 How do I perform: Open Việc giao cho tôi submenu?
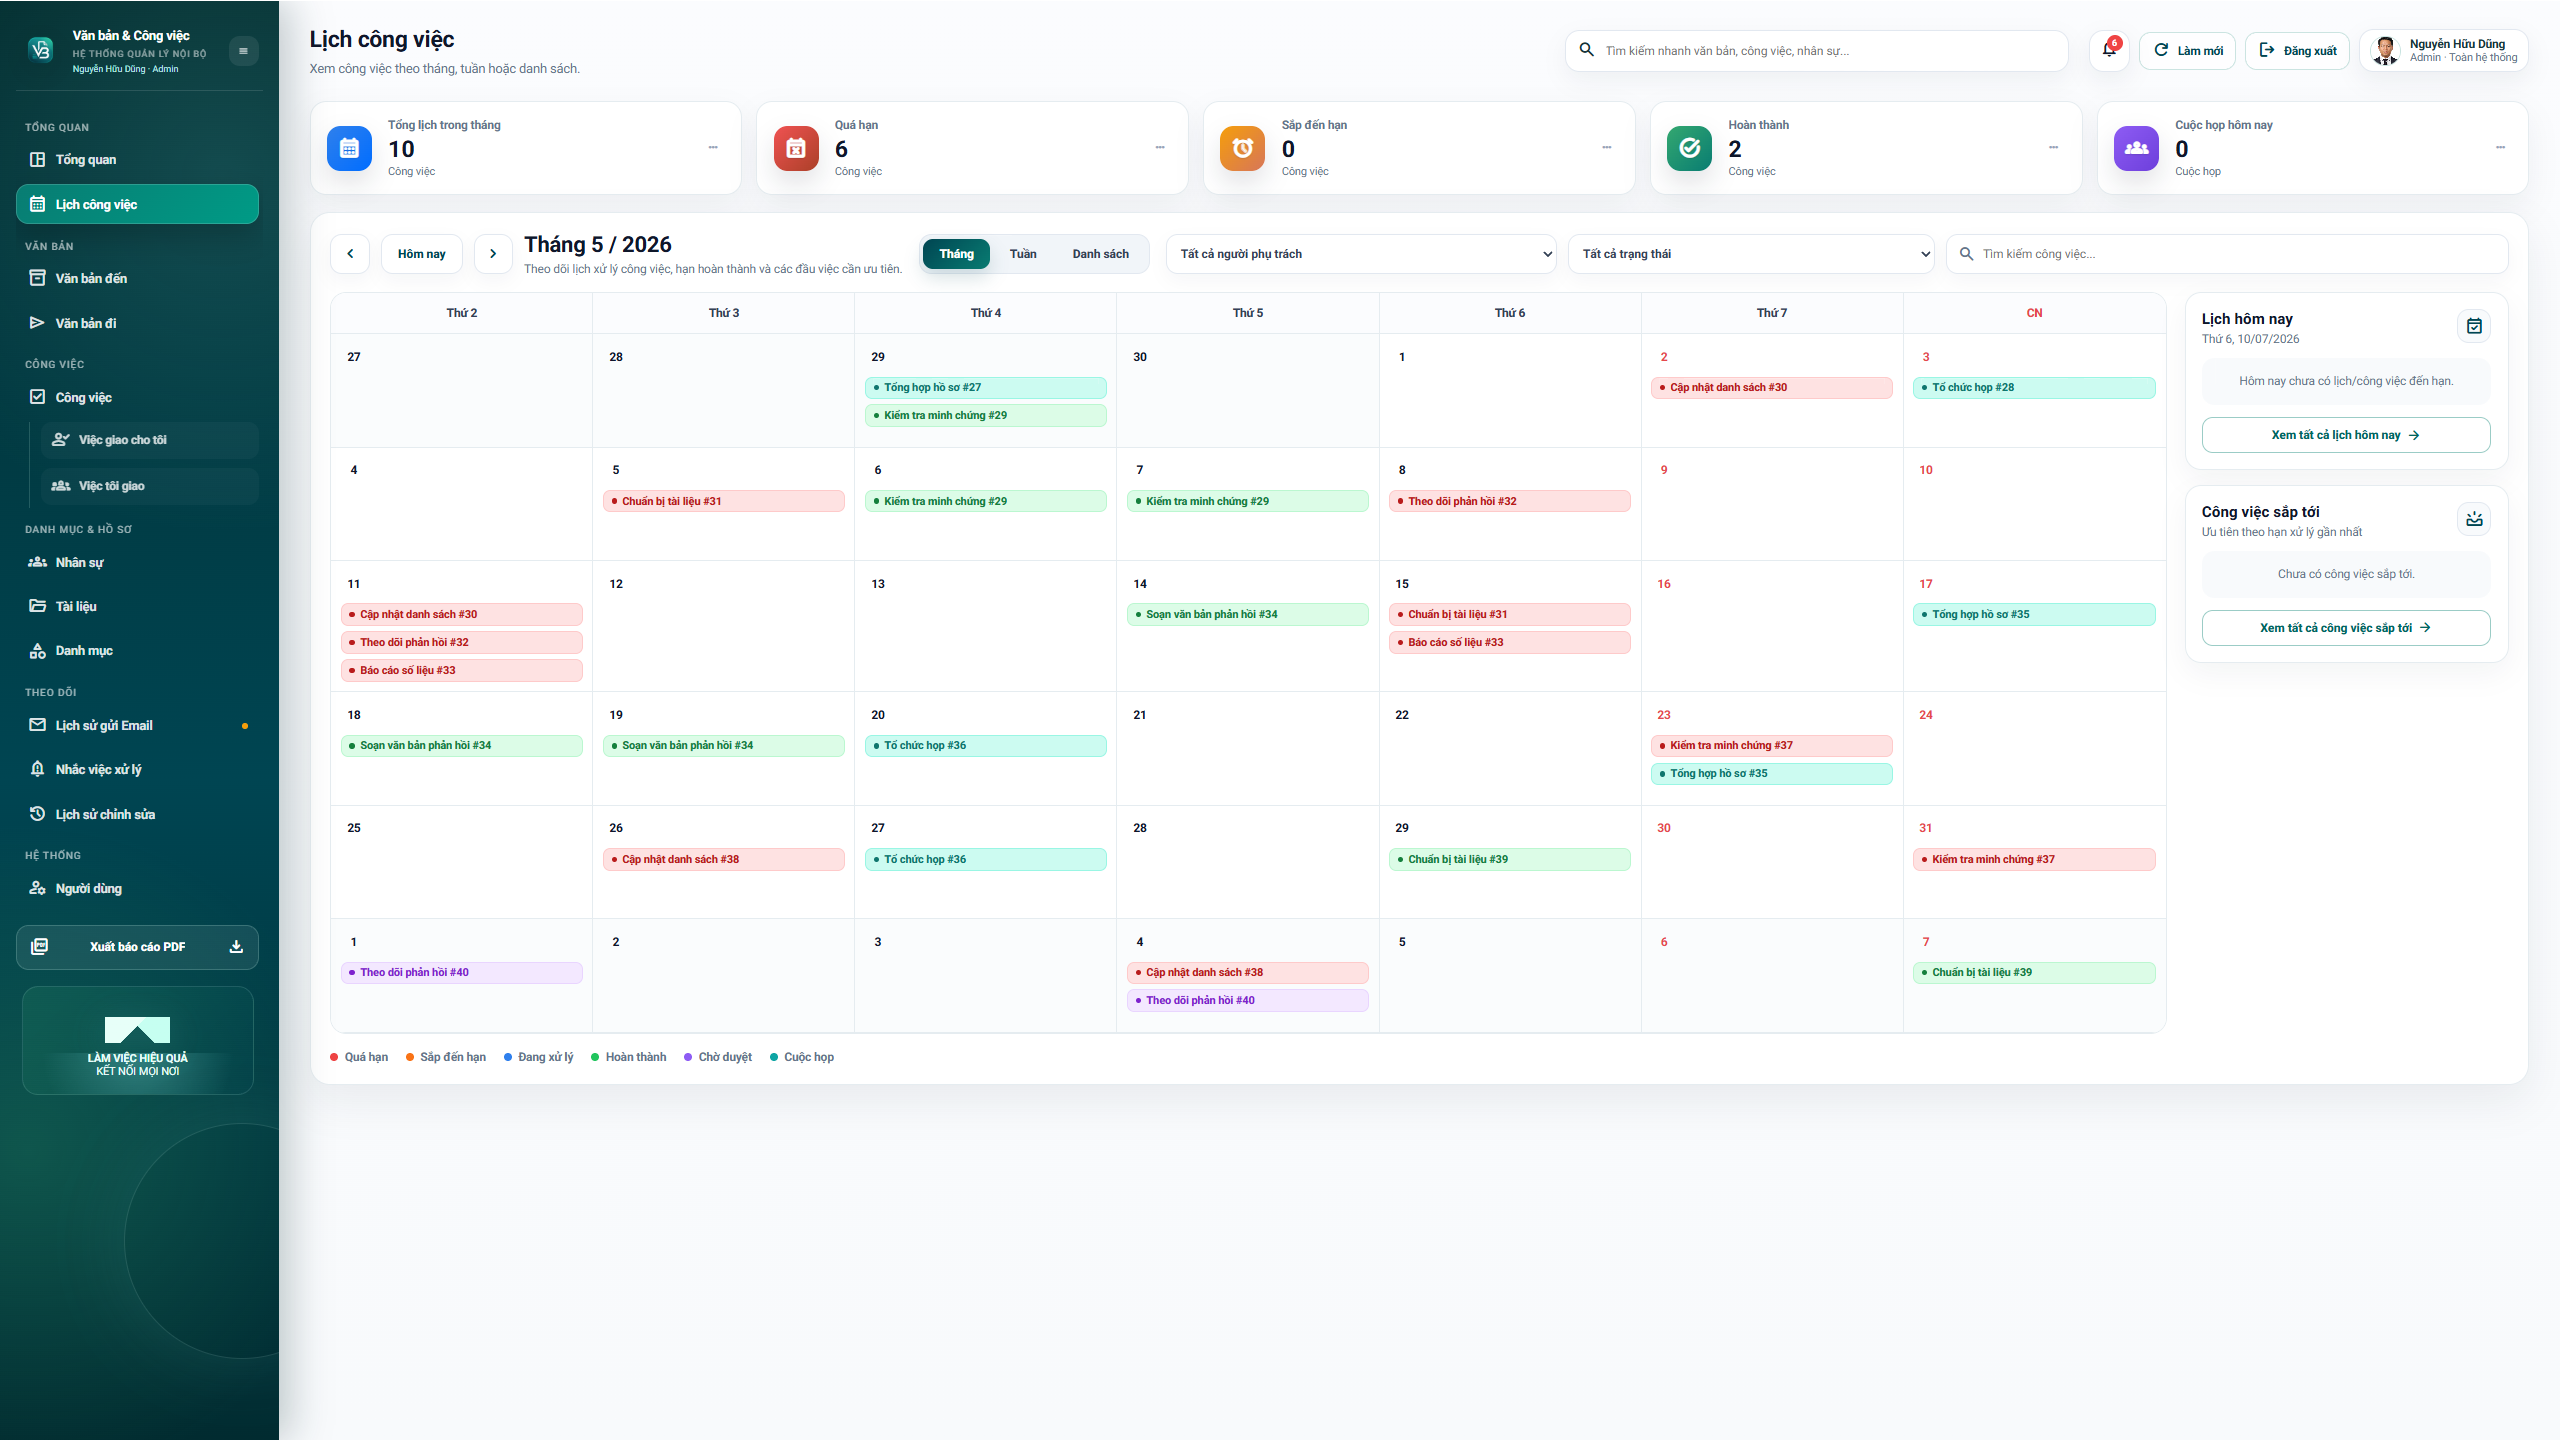pos(150,440)
